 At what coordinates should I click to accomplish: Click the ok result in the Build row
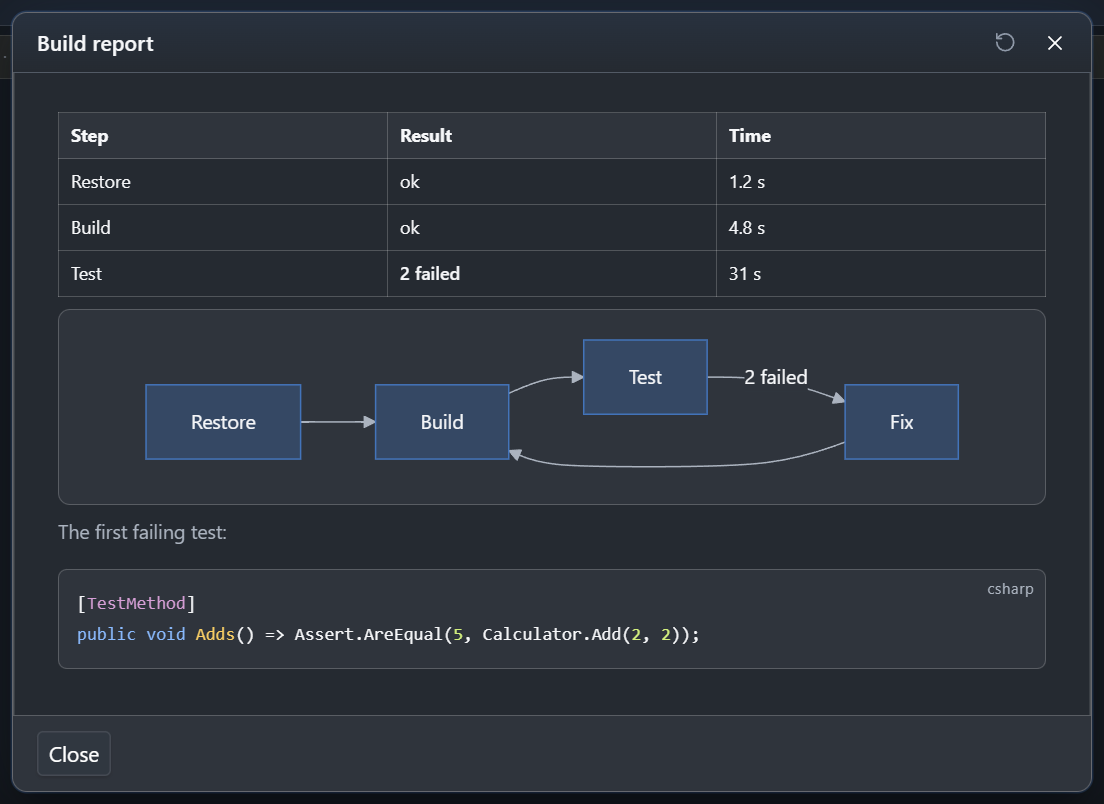tap(552, 227)
